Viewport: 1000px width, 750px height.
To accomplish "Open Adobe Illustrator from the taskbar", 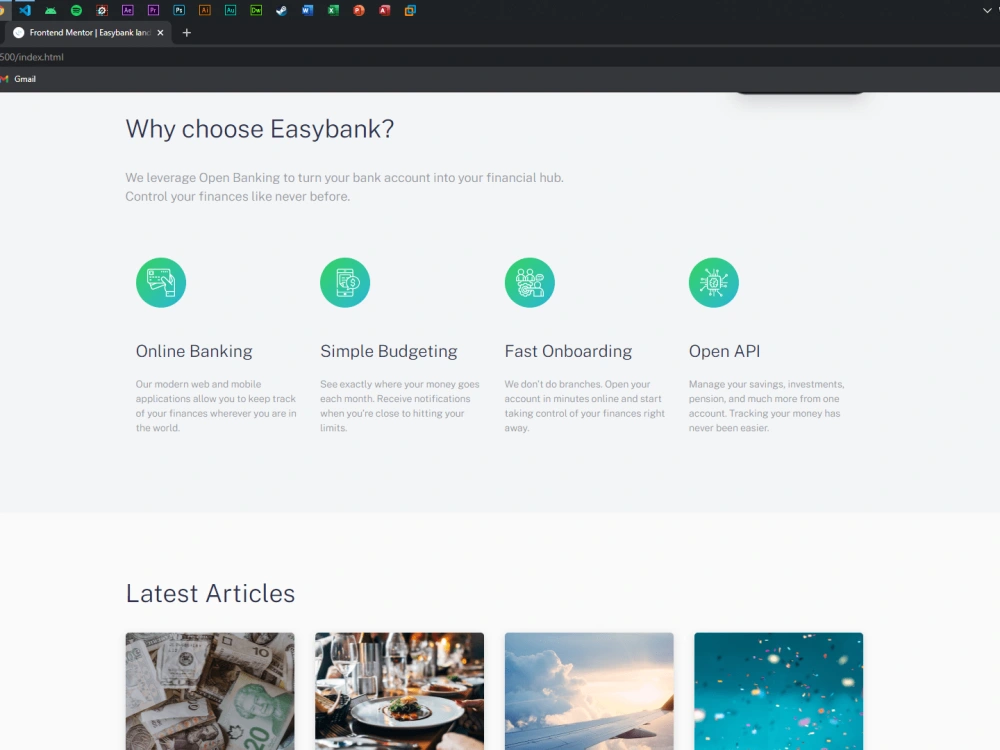I will [x=205, y=10].
